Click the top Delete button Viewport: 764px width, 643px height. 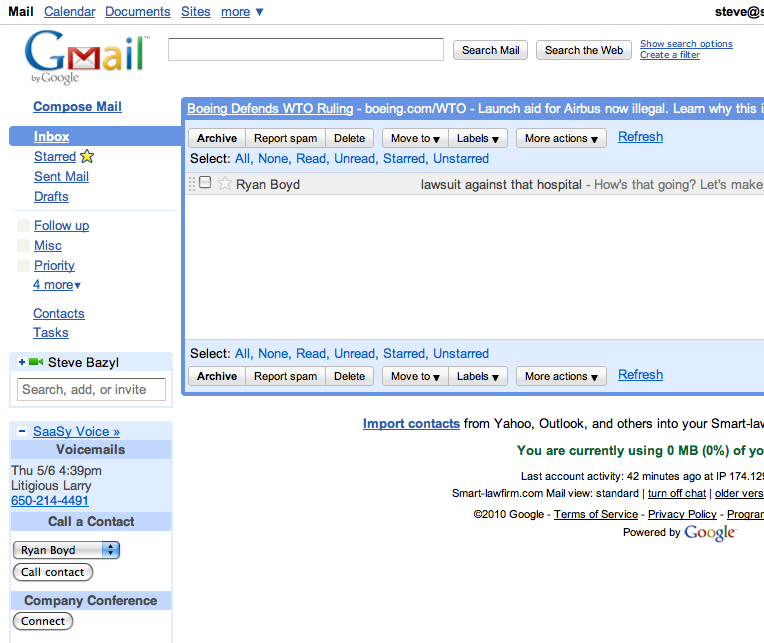coord(349,138)
